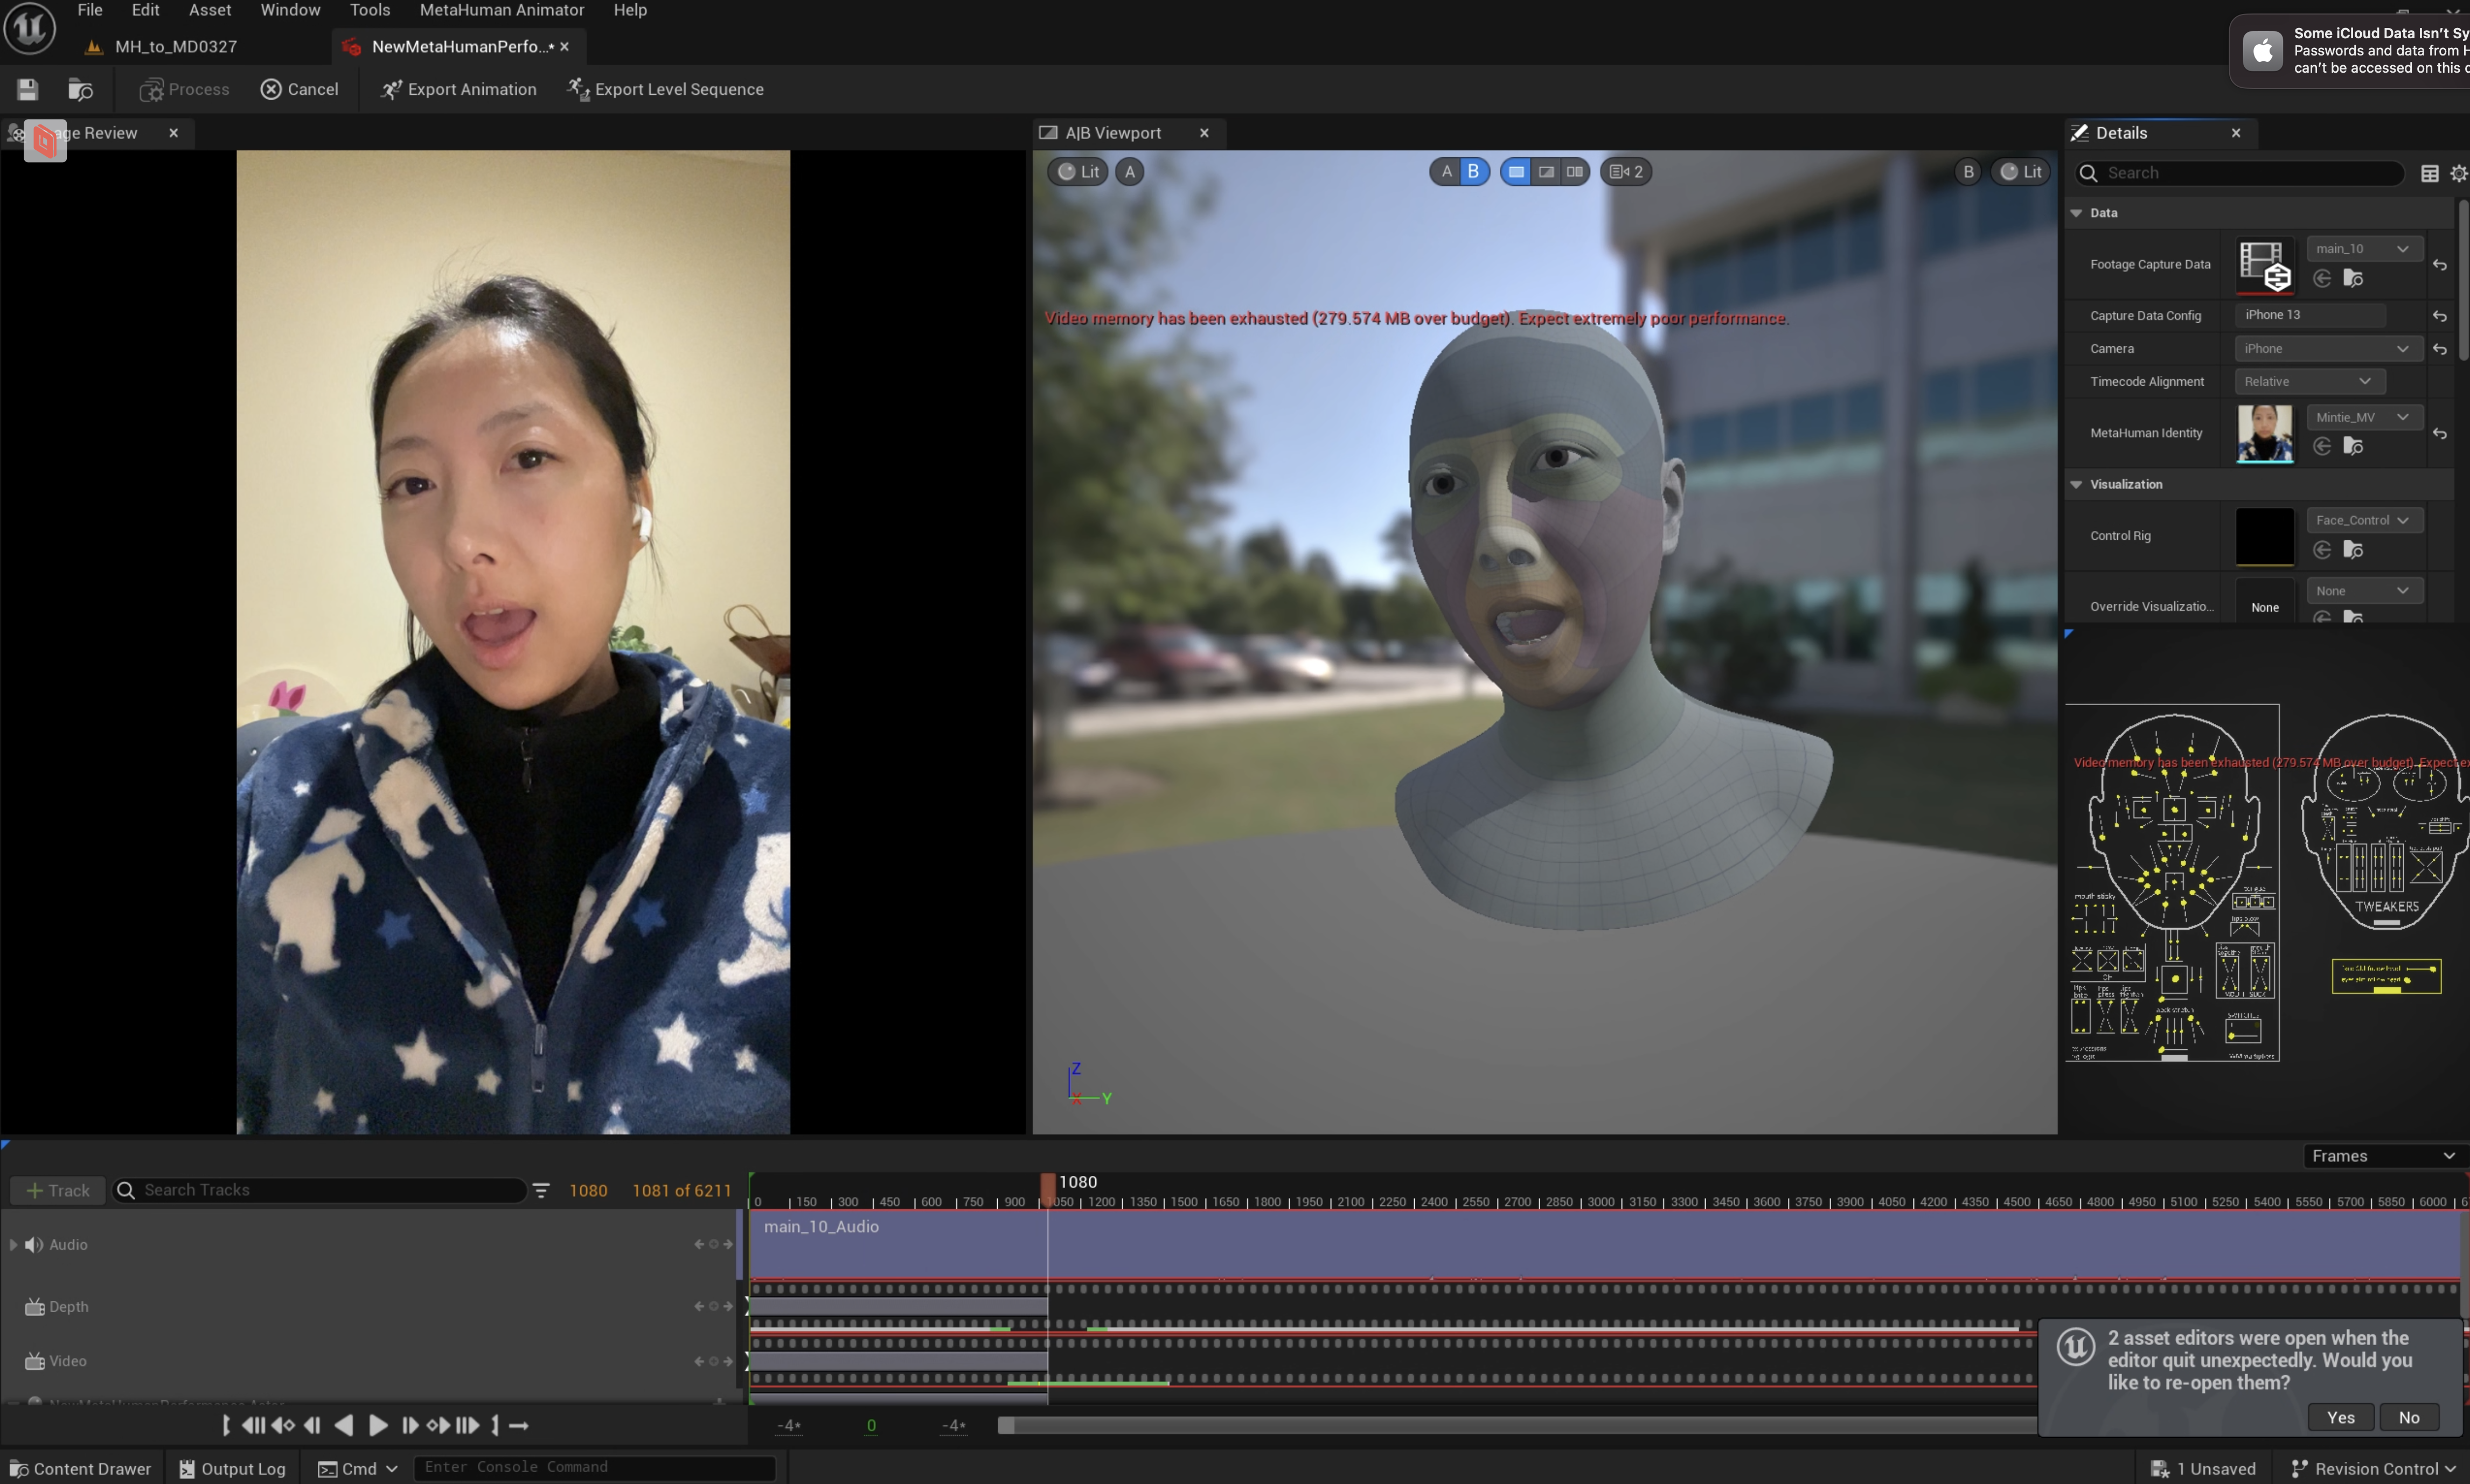Browse to Footage Capture Data asset
Viewport: 2470px width, 1484px height.
point(2353,278)
